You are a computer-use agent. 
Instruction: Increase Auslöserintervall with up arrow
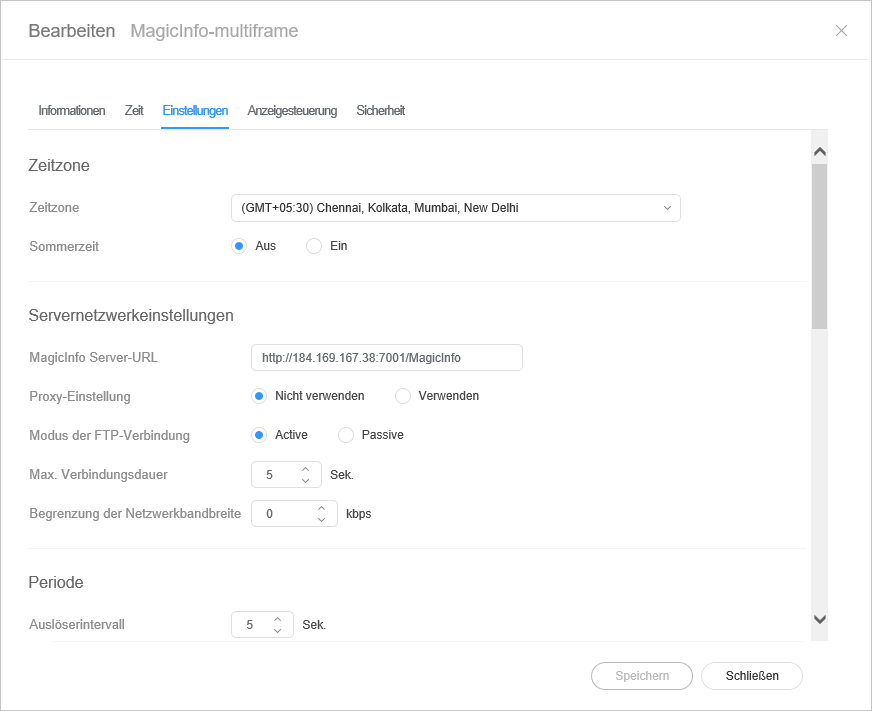[x=278, y=618]
